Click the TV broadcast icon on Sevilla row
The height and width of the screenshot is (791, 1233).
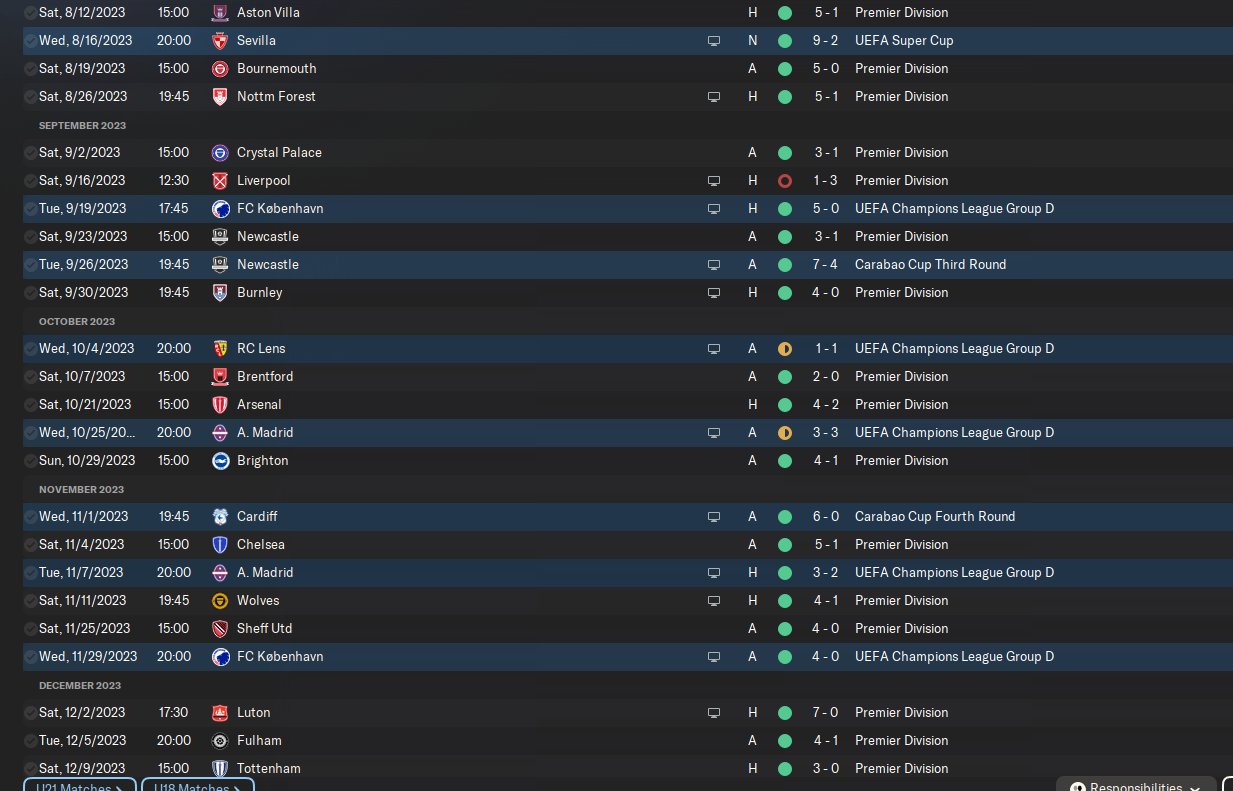[714, 41]
